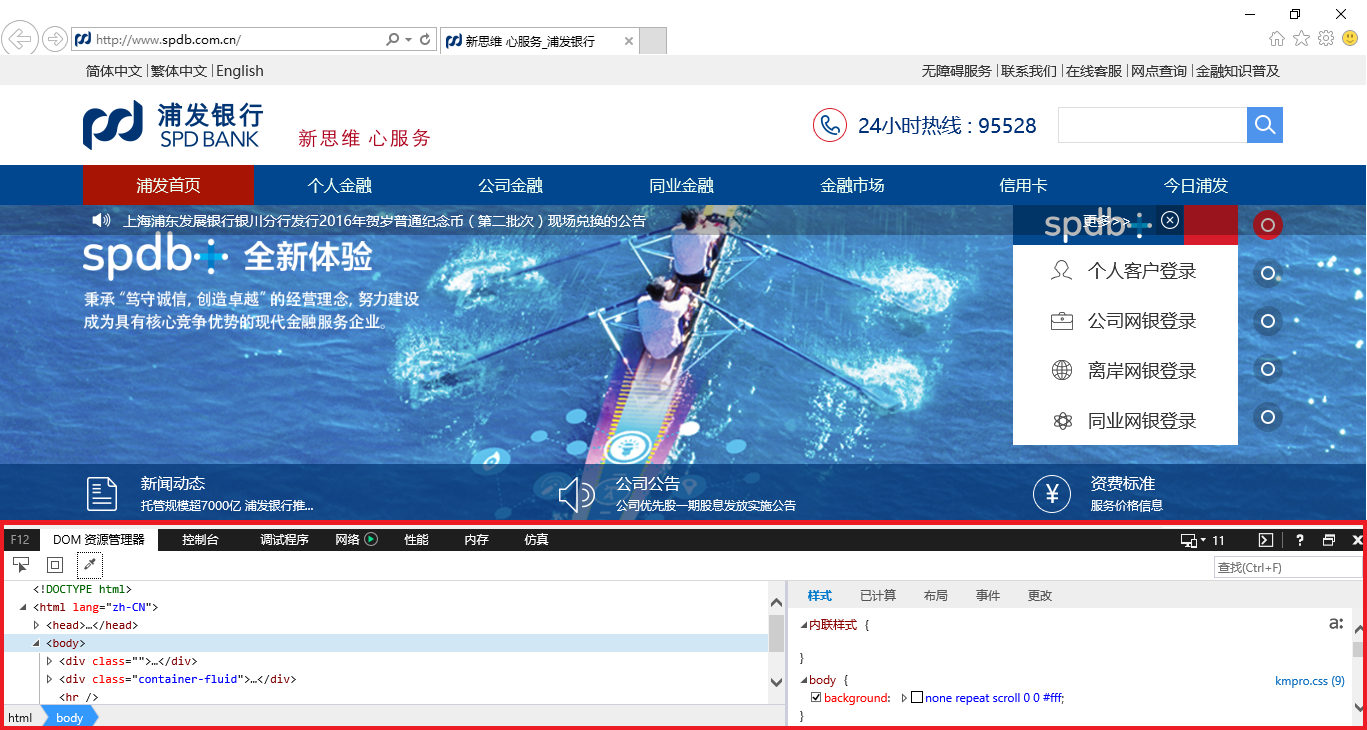Click the 公司公告 loudspeaker icon
The width and height of the screenshot is (1367, 730).
(577, 494)
